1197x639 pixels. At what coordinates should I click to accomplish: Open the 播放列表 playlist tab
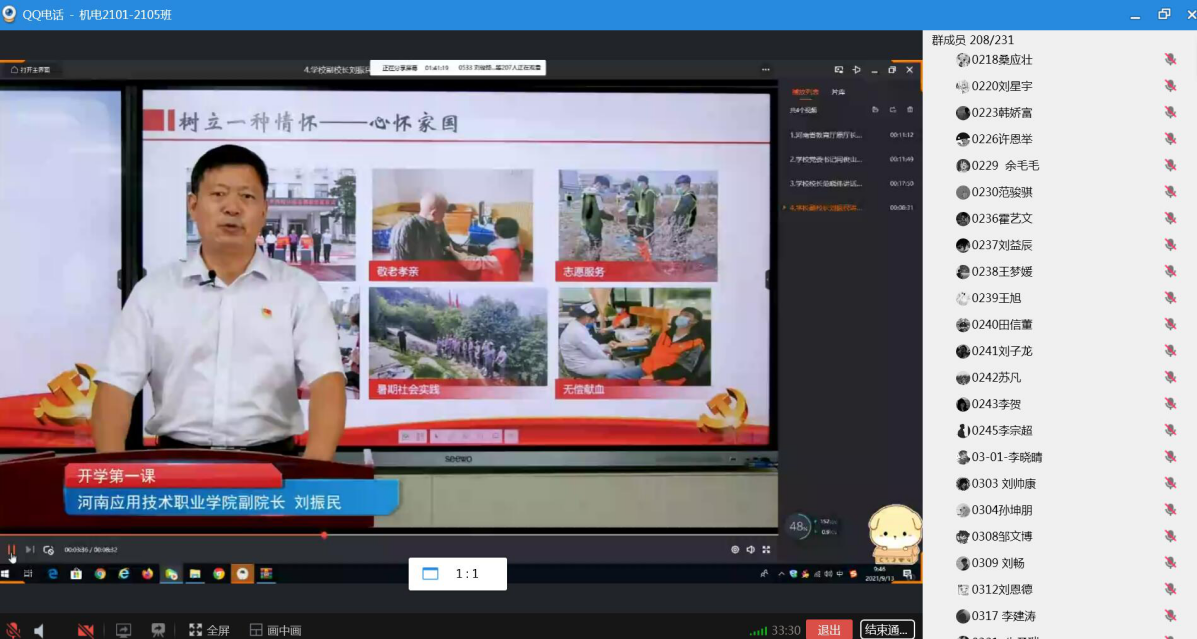805,92
